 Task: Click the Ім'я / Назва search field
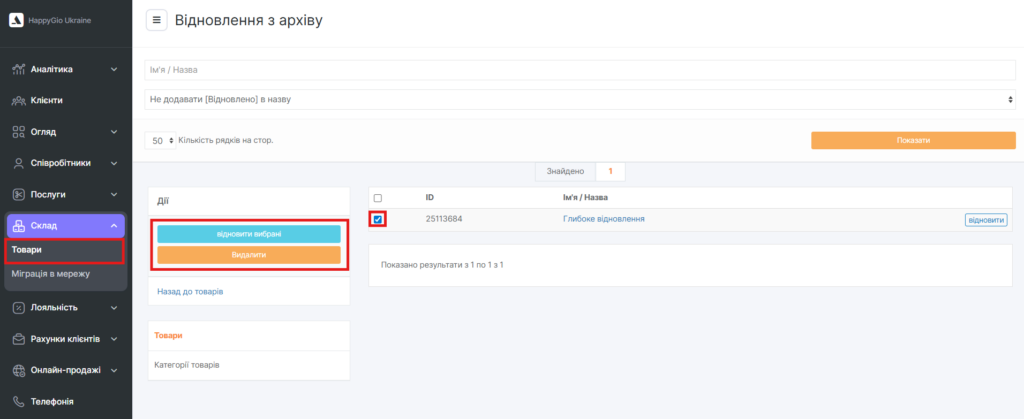[580, 70]
